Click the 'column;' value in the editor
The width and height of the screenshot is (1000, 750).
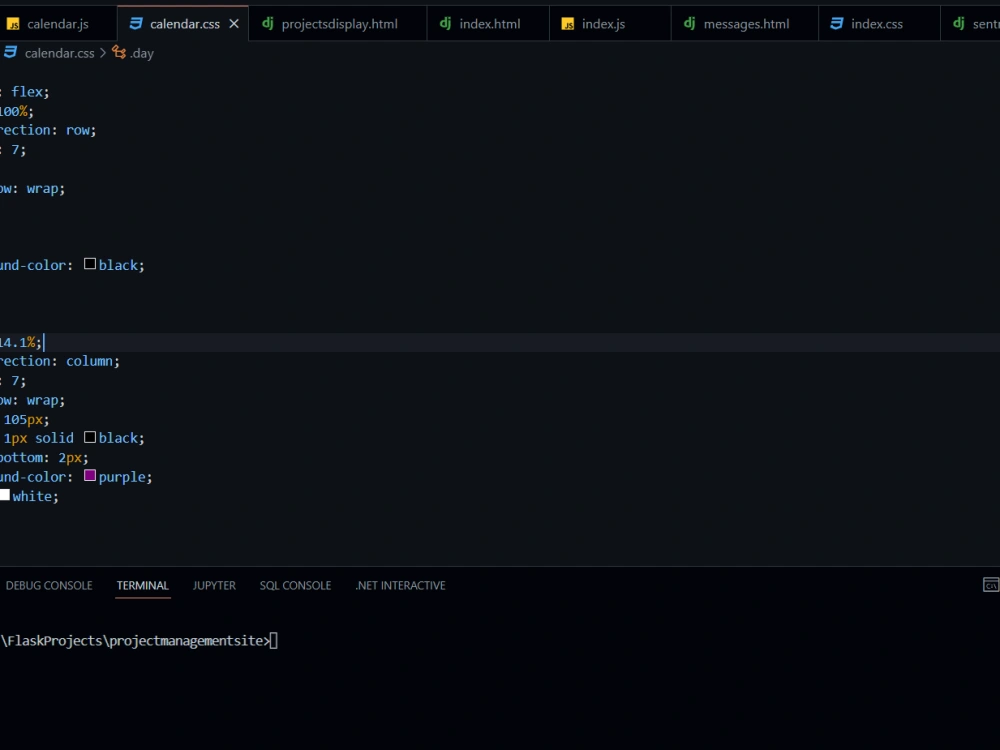tap(93, 361)
